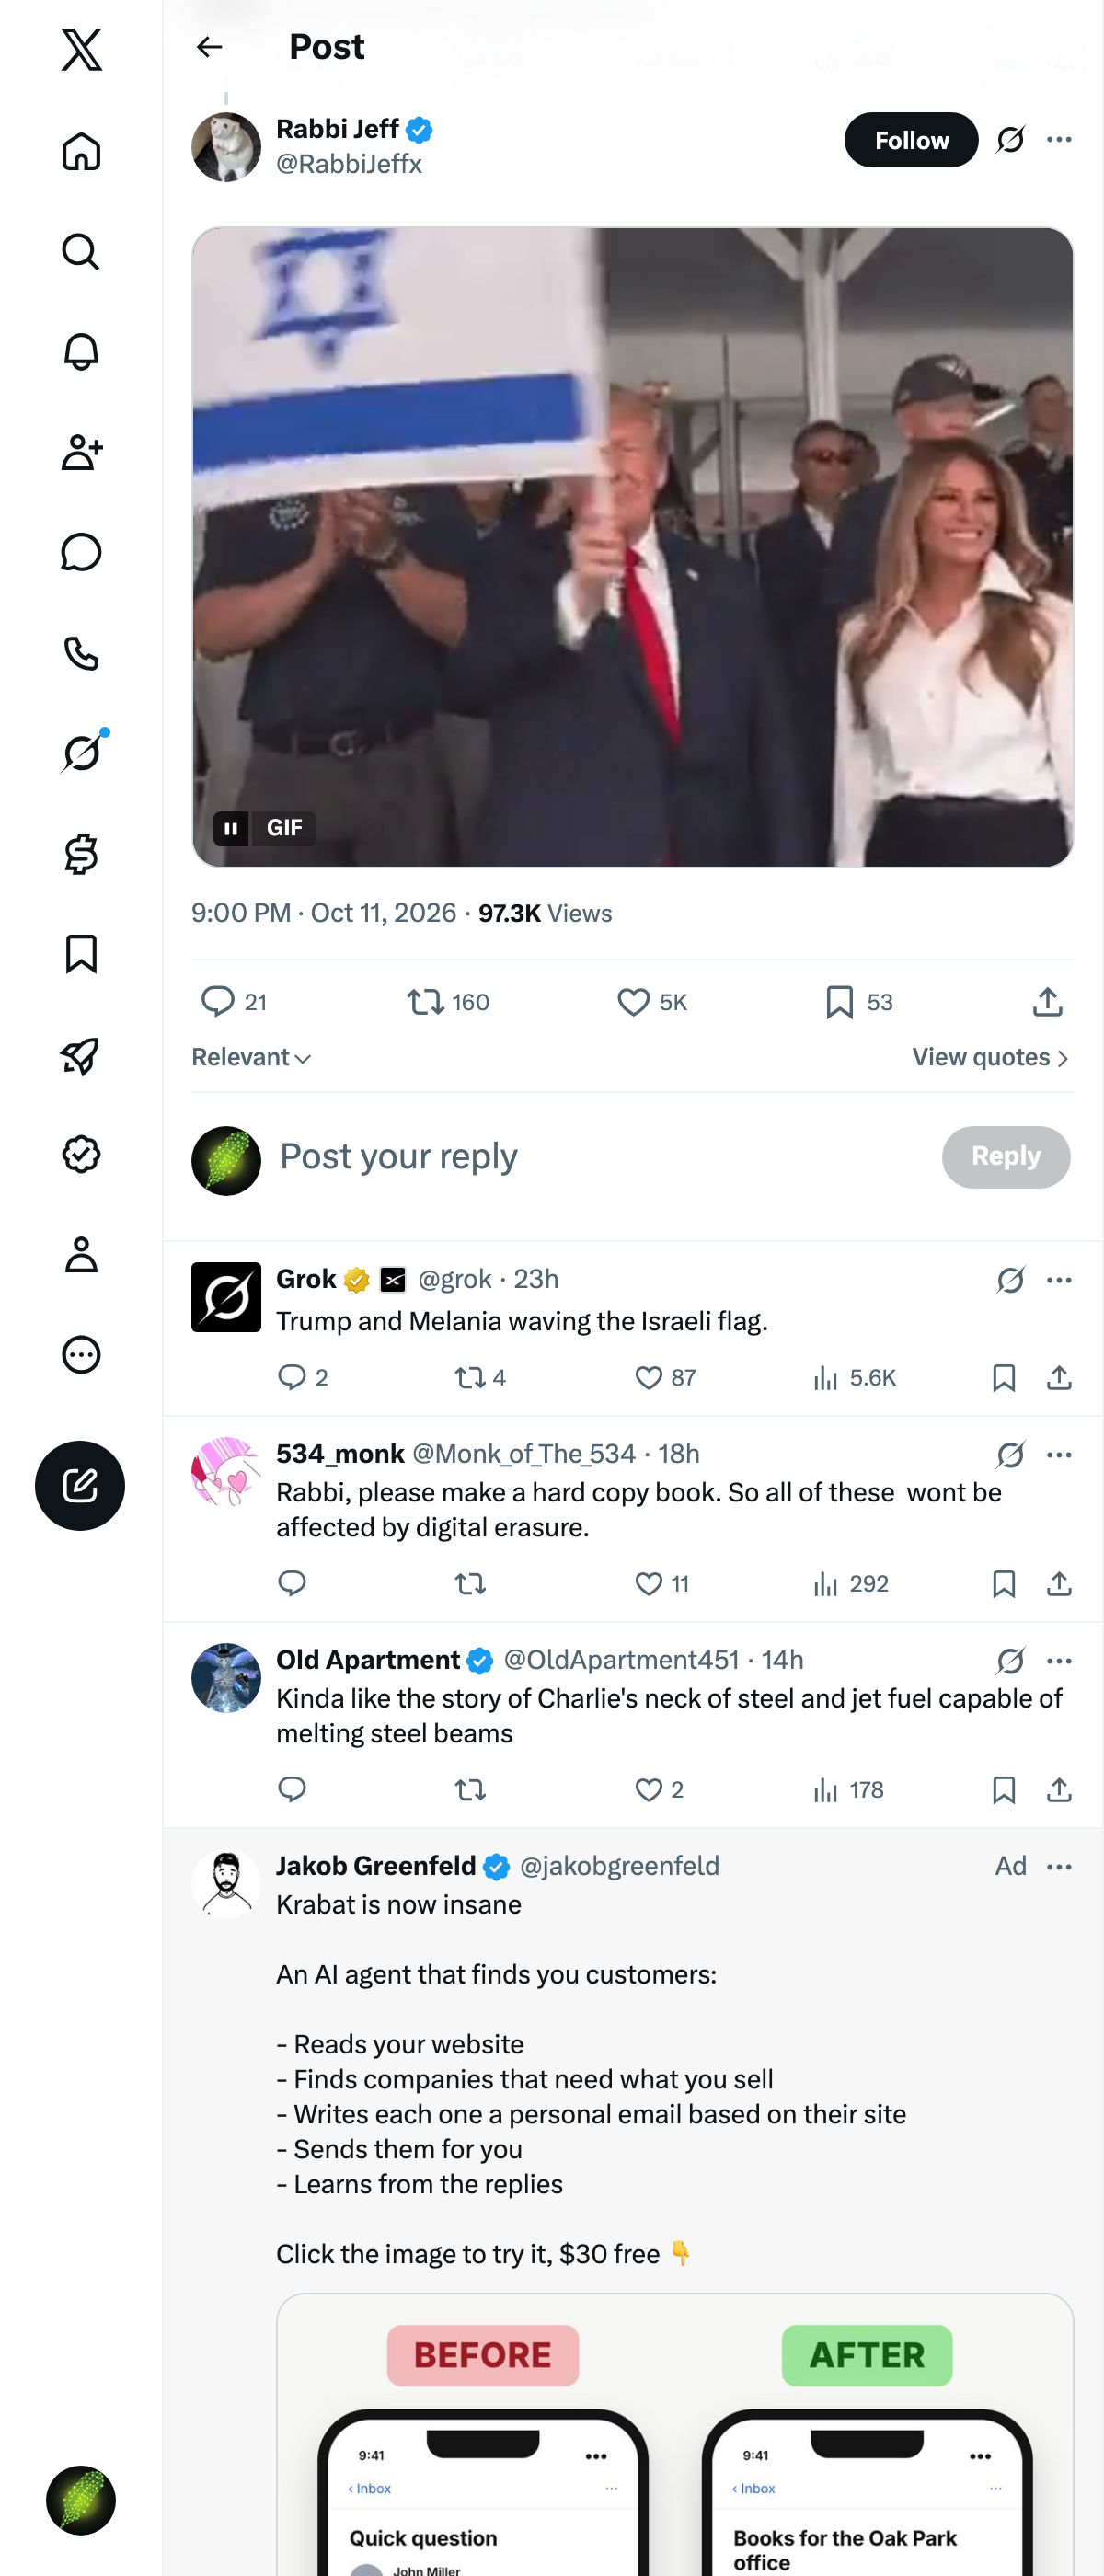Click the Post your reply field
The height and width of the screenshot is (2576, 1104).
(600, 1157)
